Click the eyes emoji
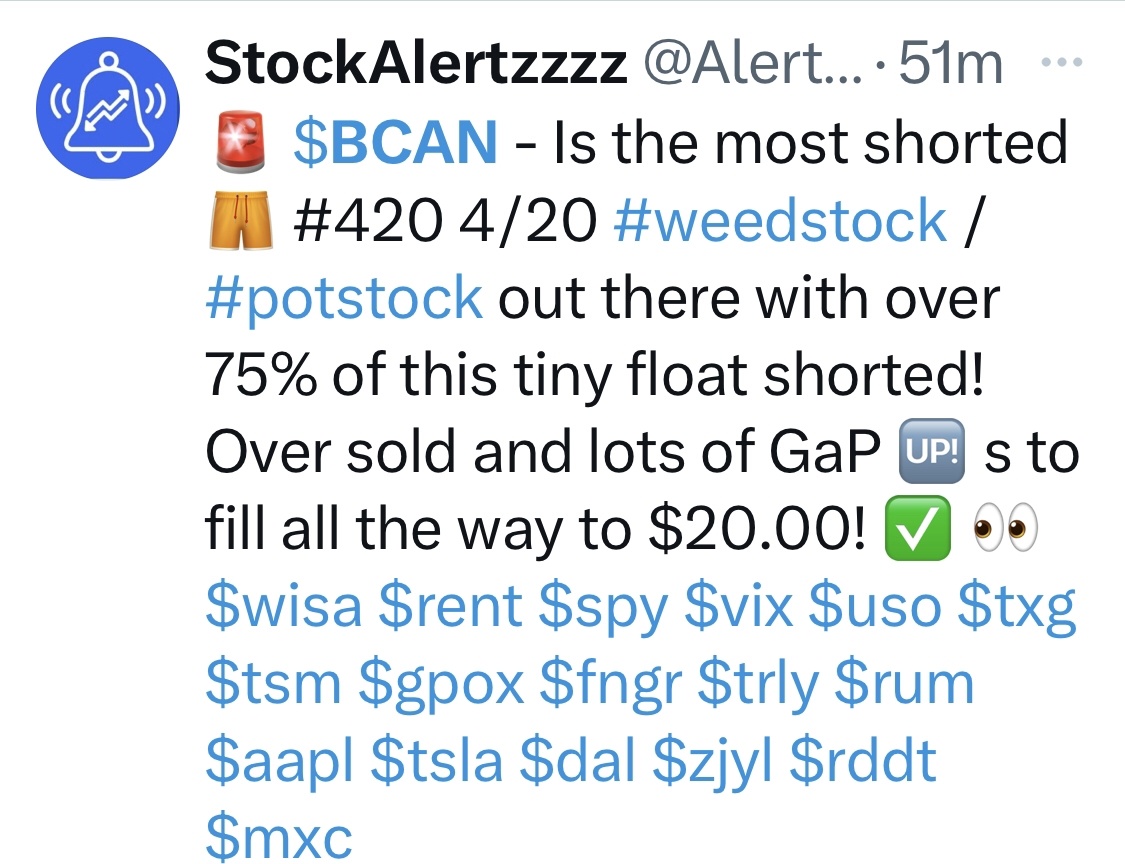The image size is (1125, 864). click(x=1004, y=530)
